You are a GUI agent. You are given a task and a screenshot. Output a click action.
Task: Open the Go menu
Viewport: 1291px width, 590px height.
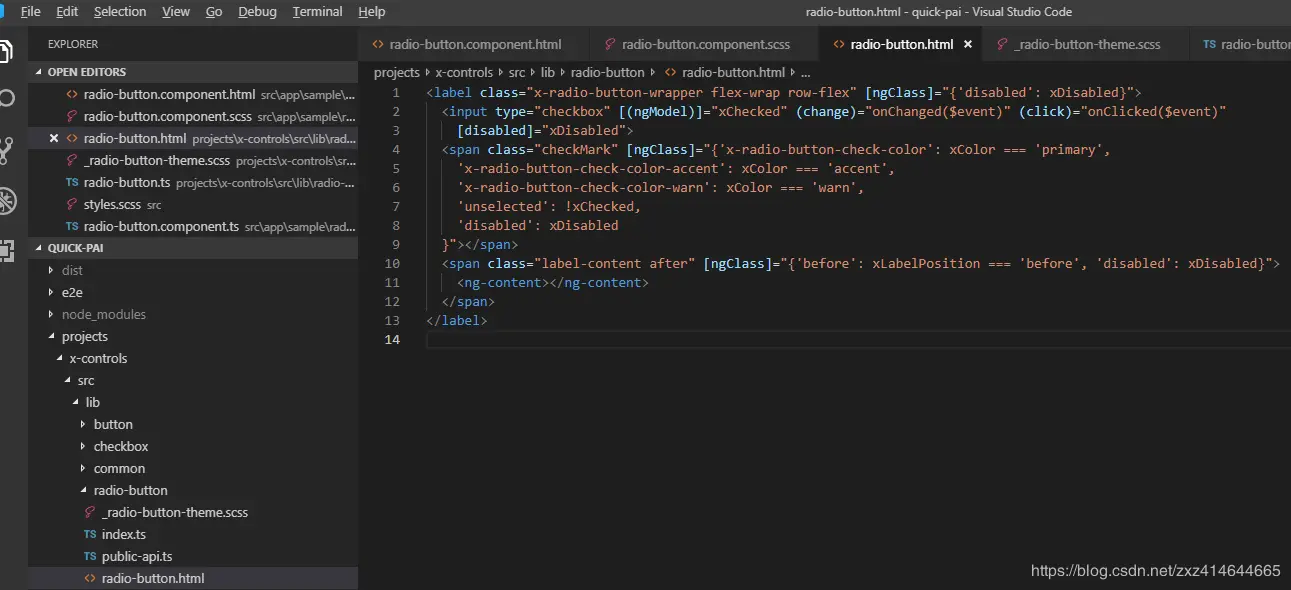click(214, 12)
